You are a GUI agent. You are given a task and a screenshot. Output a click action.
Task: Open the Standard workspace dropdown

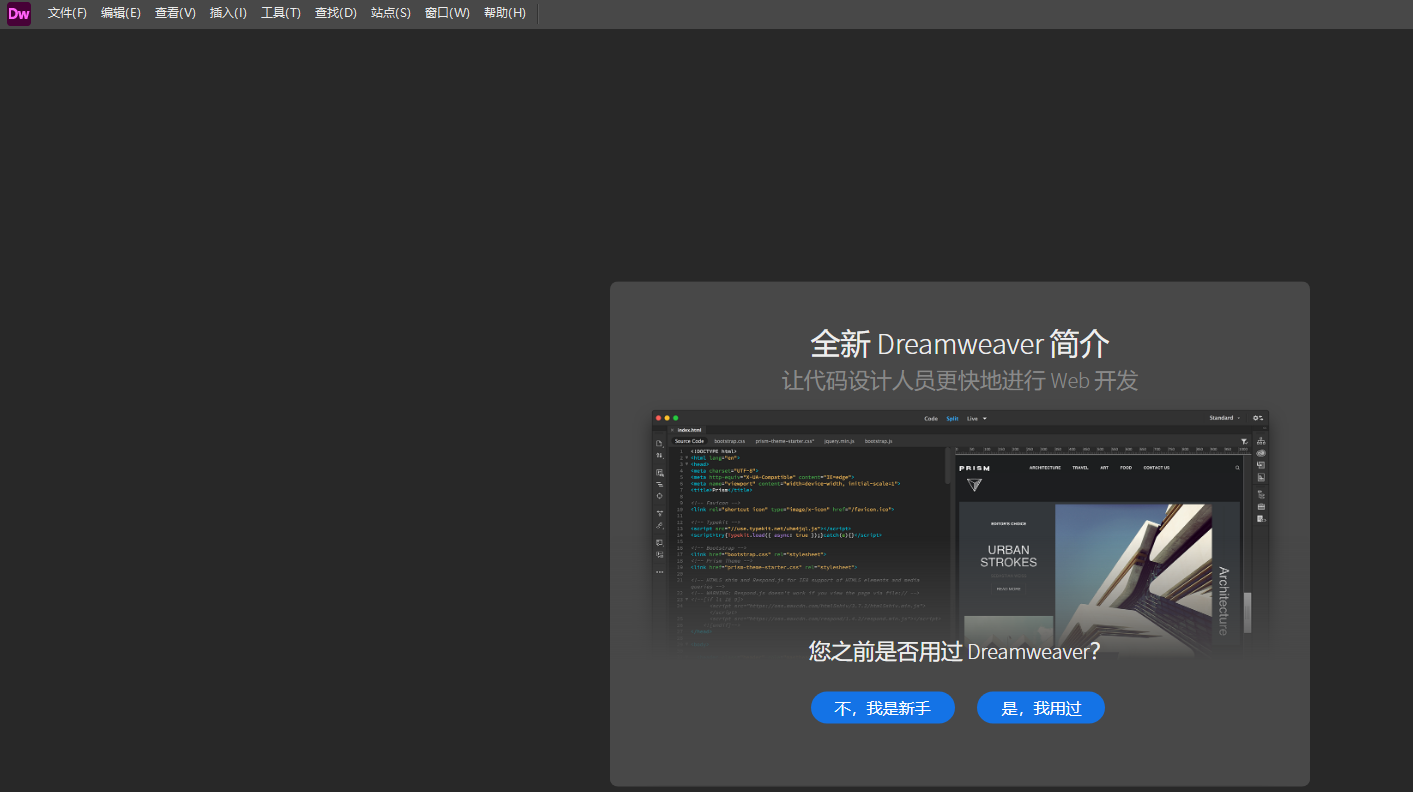(x=1222, y=418)
